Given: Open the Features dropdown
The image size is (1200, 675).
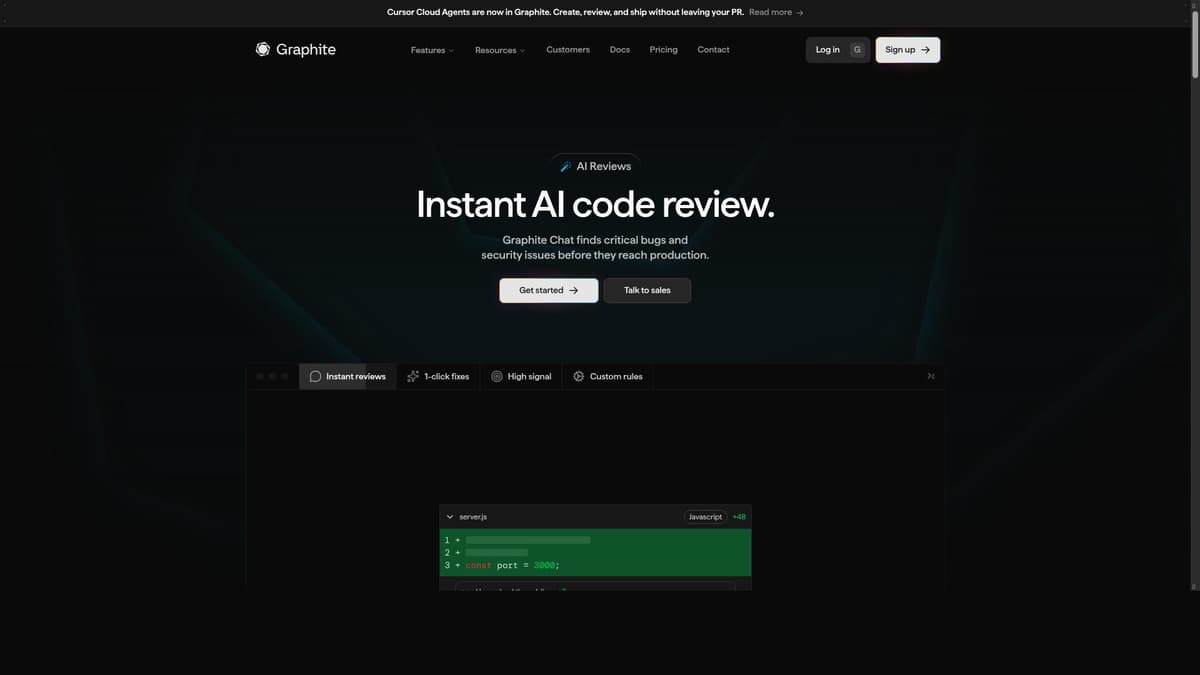Looking at the screenshot, I should click(x=431, y=50).
